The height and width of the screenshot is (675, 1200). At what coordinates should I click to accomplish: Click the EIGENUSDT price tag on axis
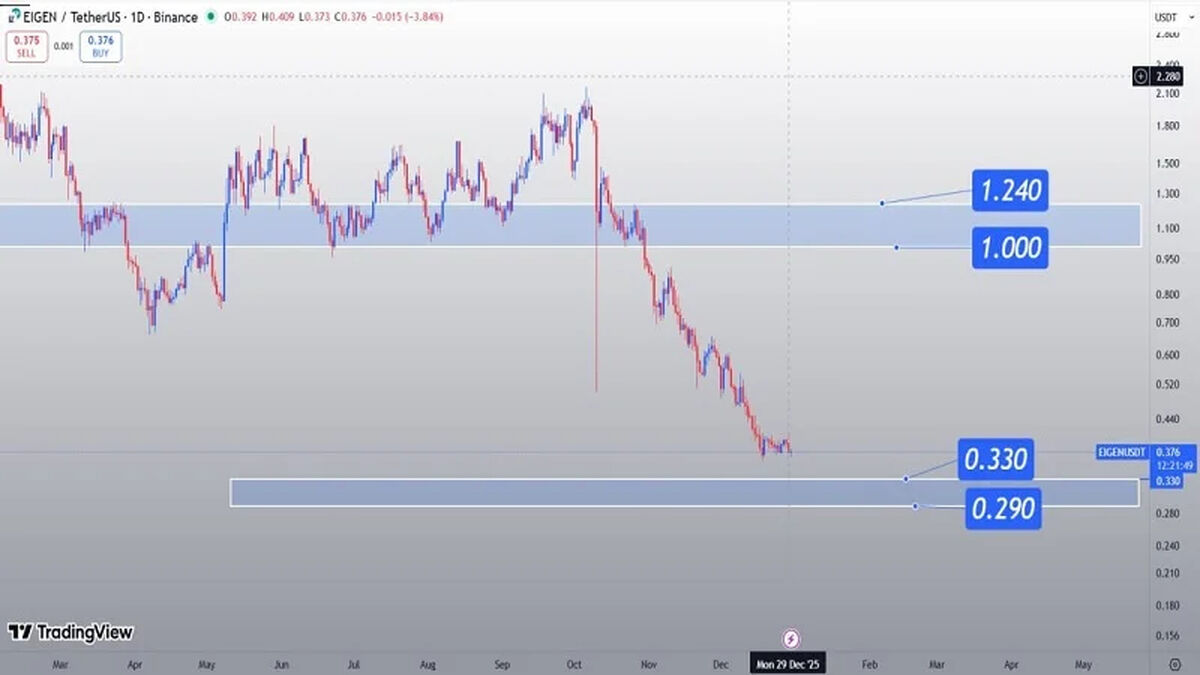pyautogui.click(x=1121, y=452)
